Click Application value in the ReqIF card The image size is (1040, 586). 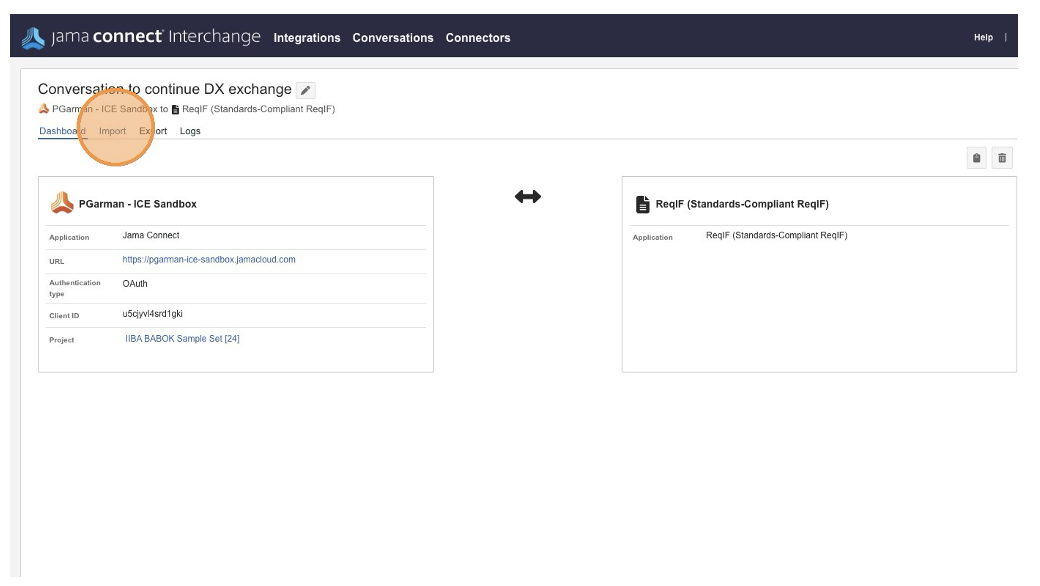[x=777, y=235]
